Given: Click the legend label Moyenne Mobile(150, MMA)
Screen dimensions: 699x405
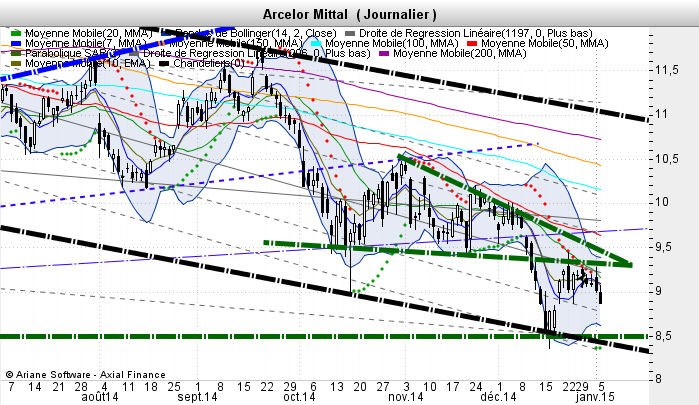Looking at the screenshot, I should click(x=235, y=43).
